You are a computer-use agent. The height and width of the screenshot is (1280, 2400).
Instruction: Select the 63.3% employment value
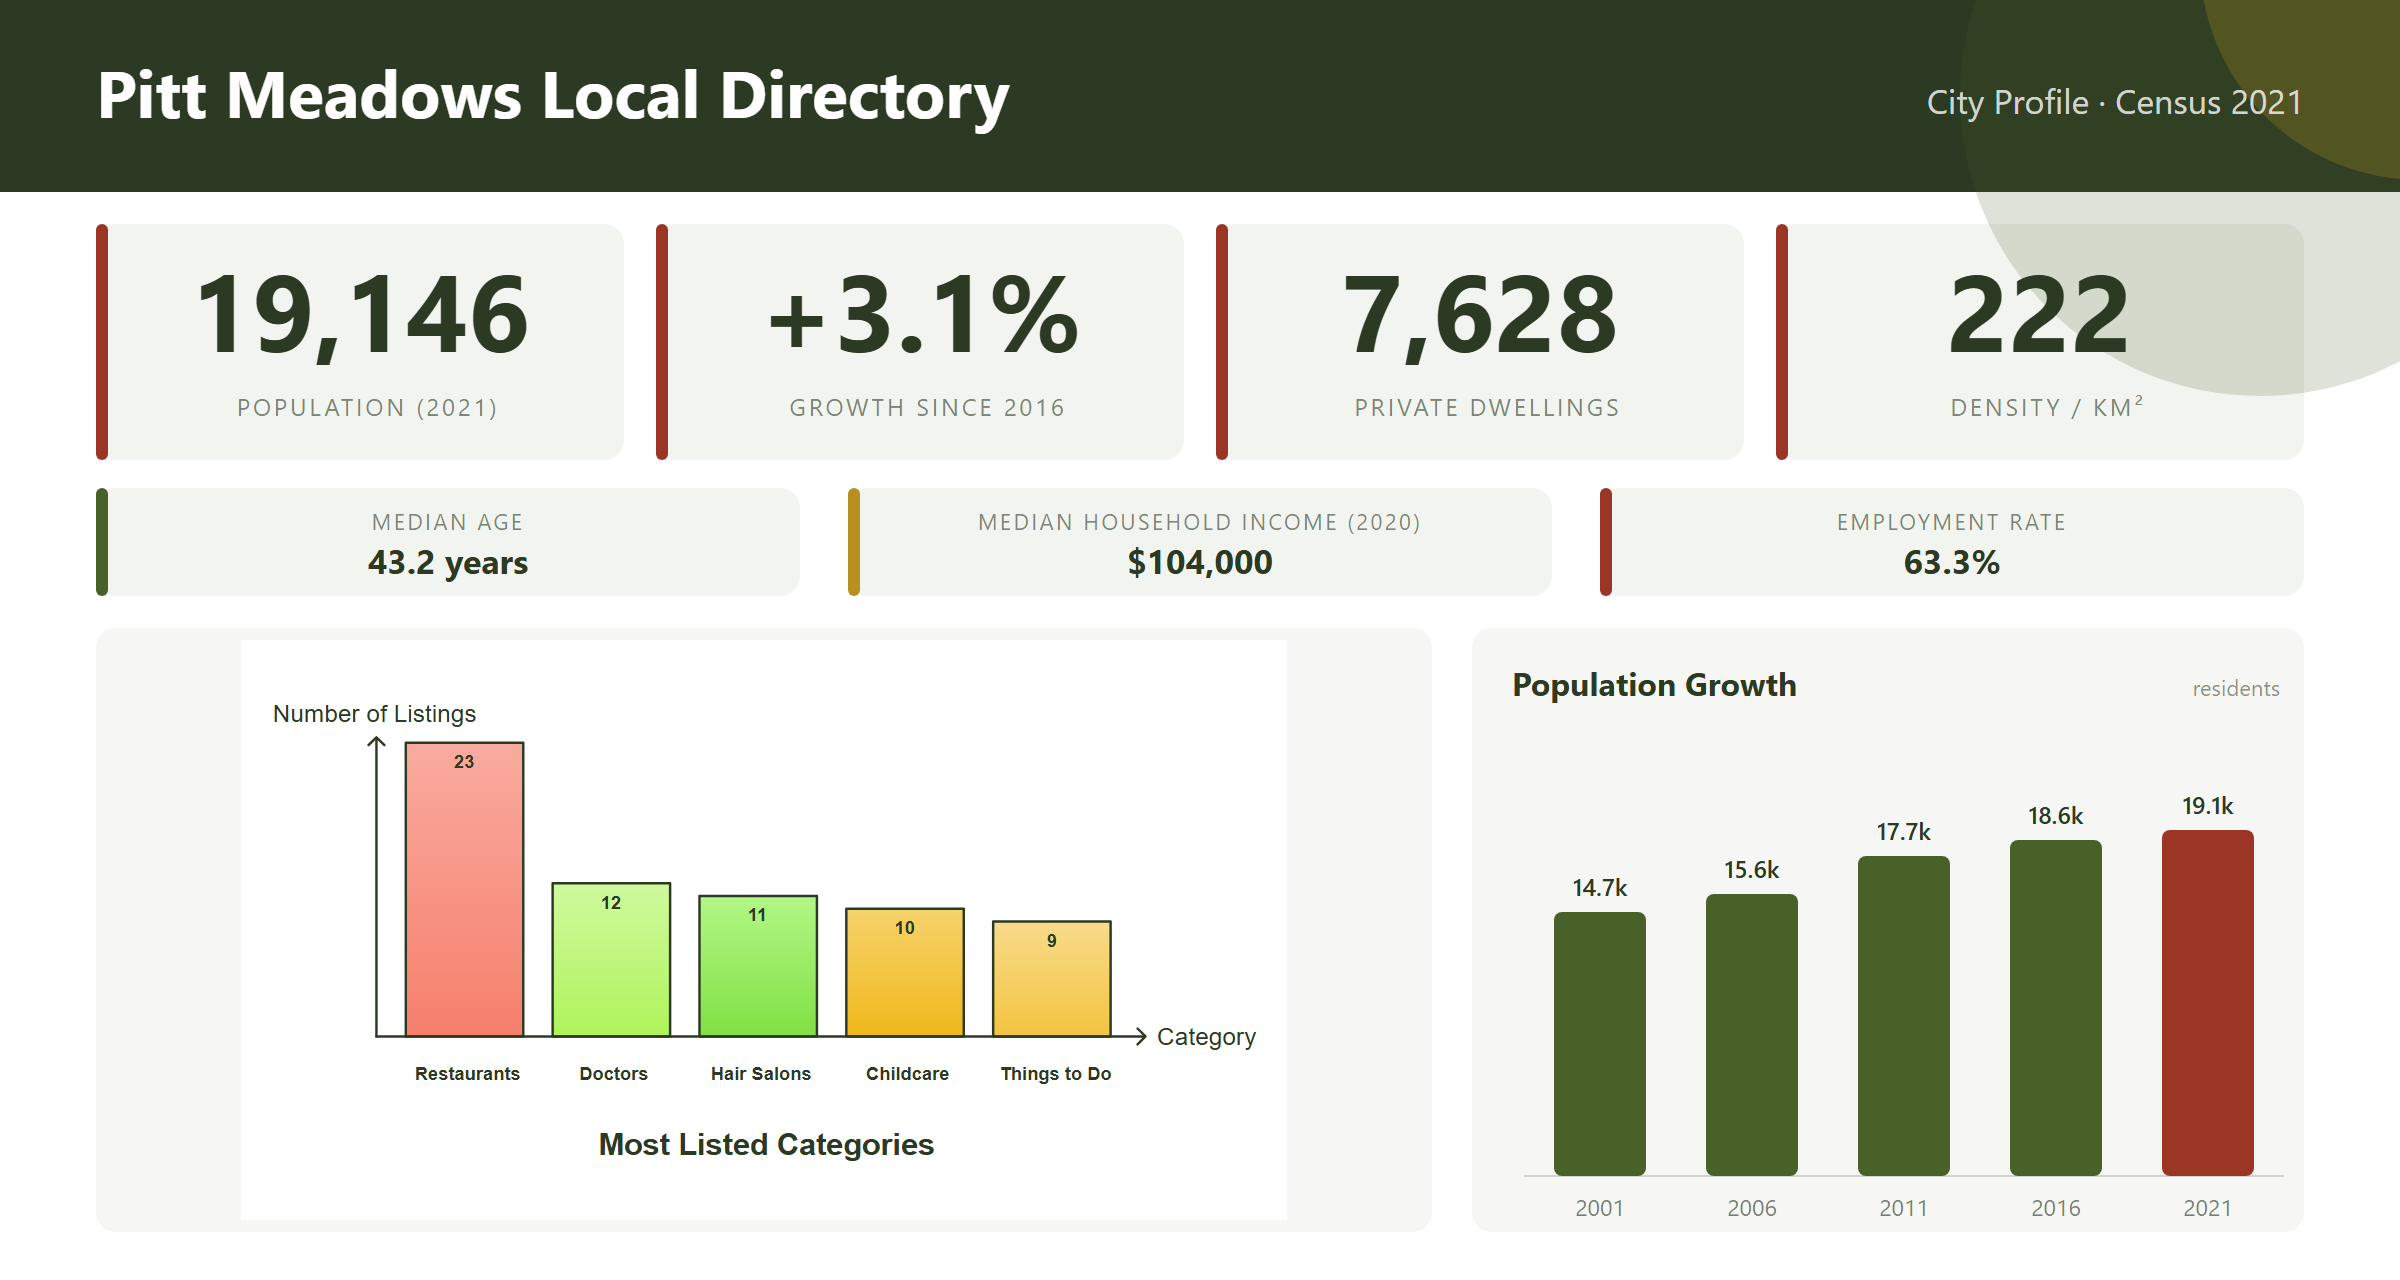(1951, 562)
